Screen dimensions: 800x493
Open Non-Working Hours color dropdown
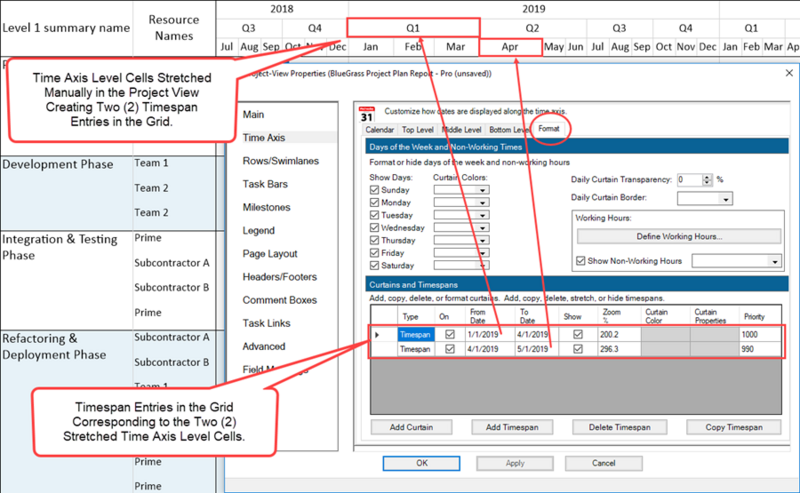tap(774, 261)
